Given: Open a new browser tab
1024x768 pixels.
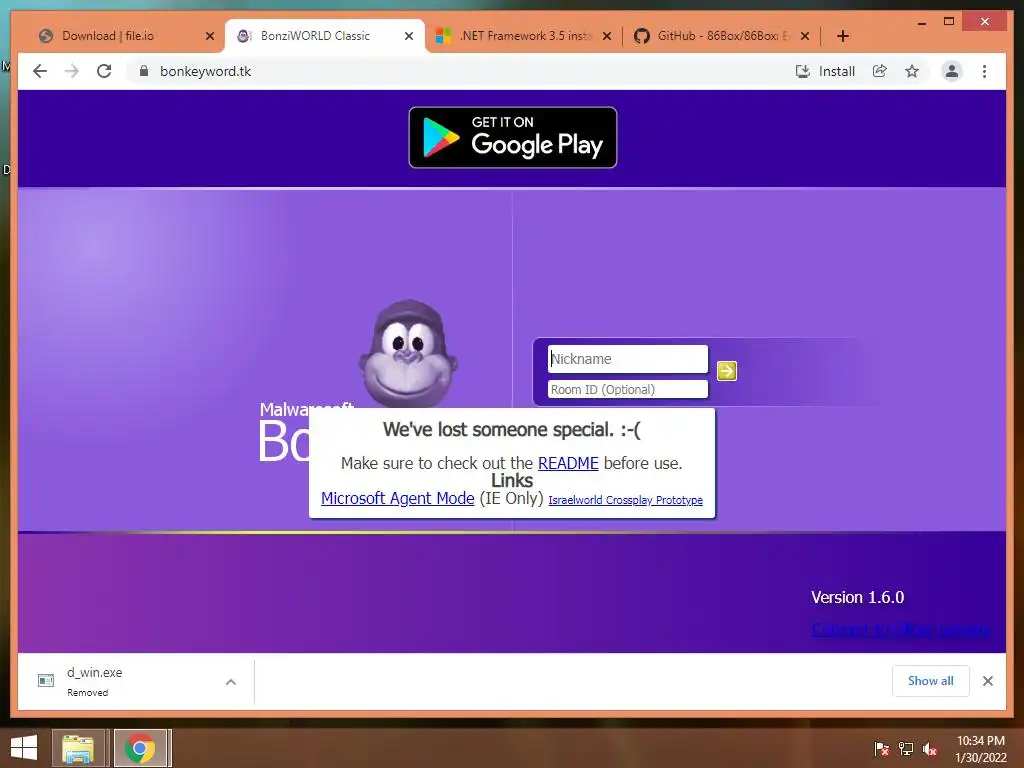Looking at the screenshot, I should pos(842,36).
